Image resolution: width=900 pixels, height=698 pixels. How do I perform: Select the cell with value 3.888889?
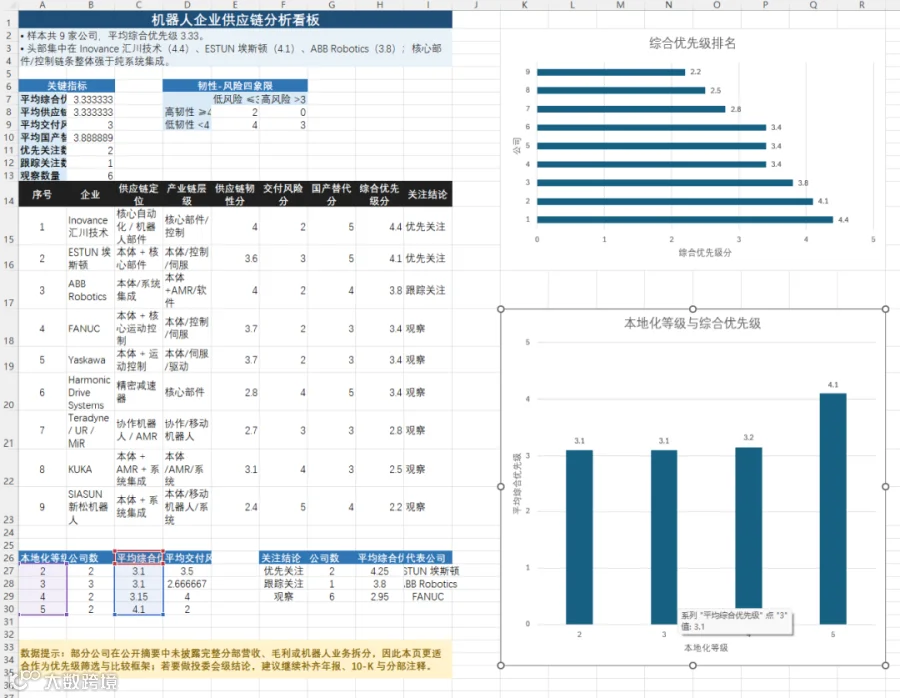click(x=91, y=138)
